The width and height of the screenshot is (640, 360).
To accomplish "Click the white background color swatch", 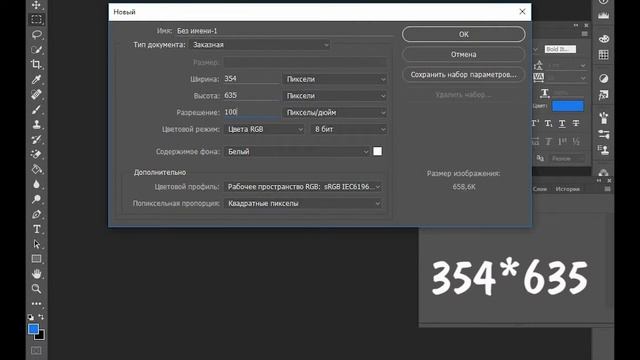I will pos(378,151).
